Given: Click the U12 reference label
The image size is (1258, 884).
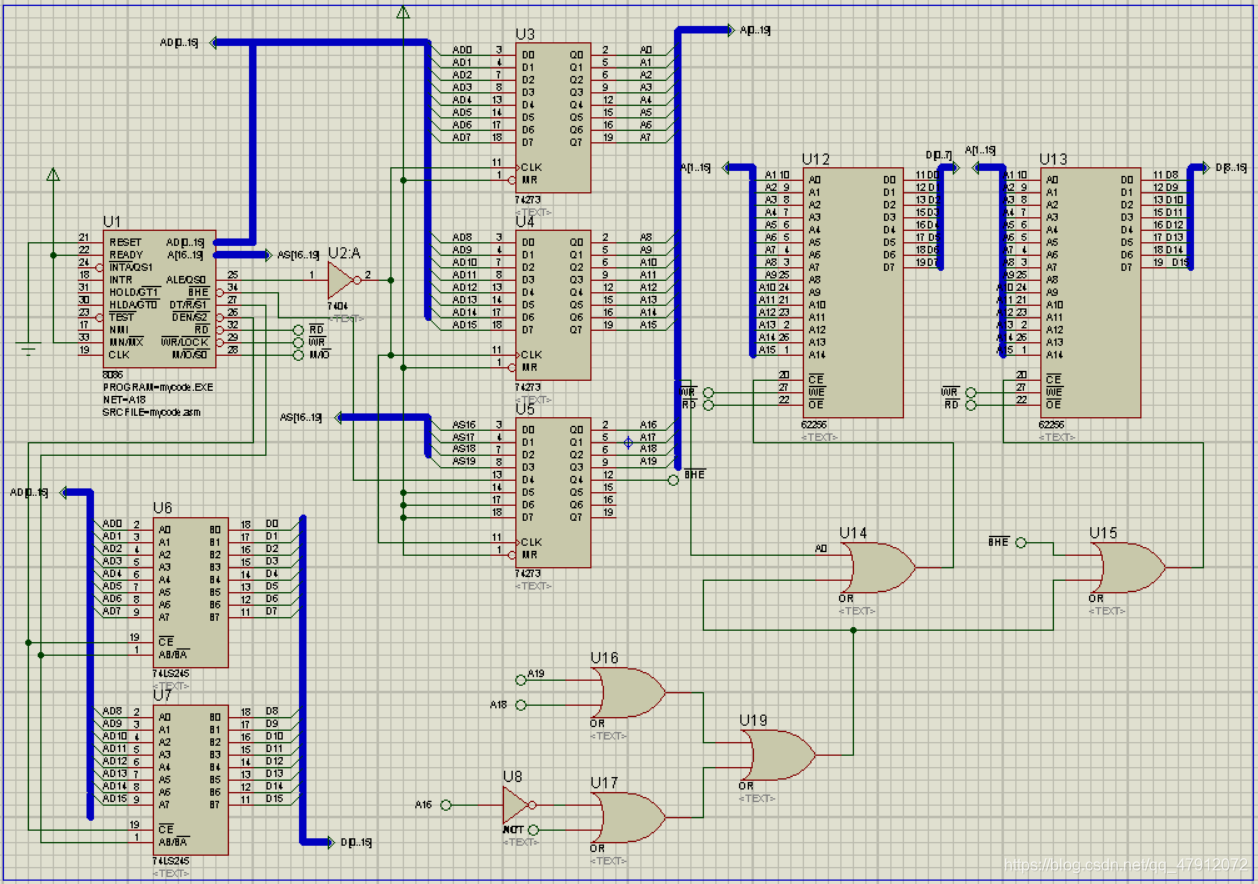Looking at the screenshot, I should click(816, 159).
